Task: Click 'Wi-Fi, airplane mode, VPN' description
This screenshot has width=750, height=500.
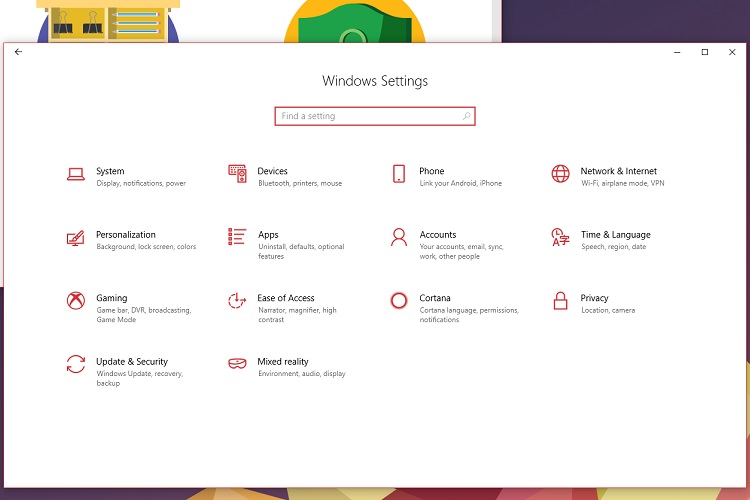Action: click(x=623, y=183)
